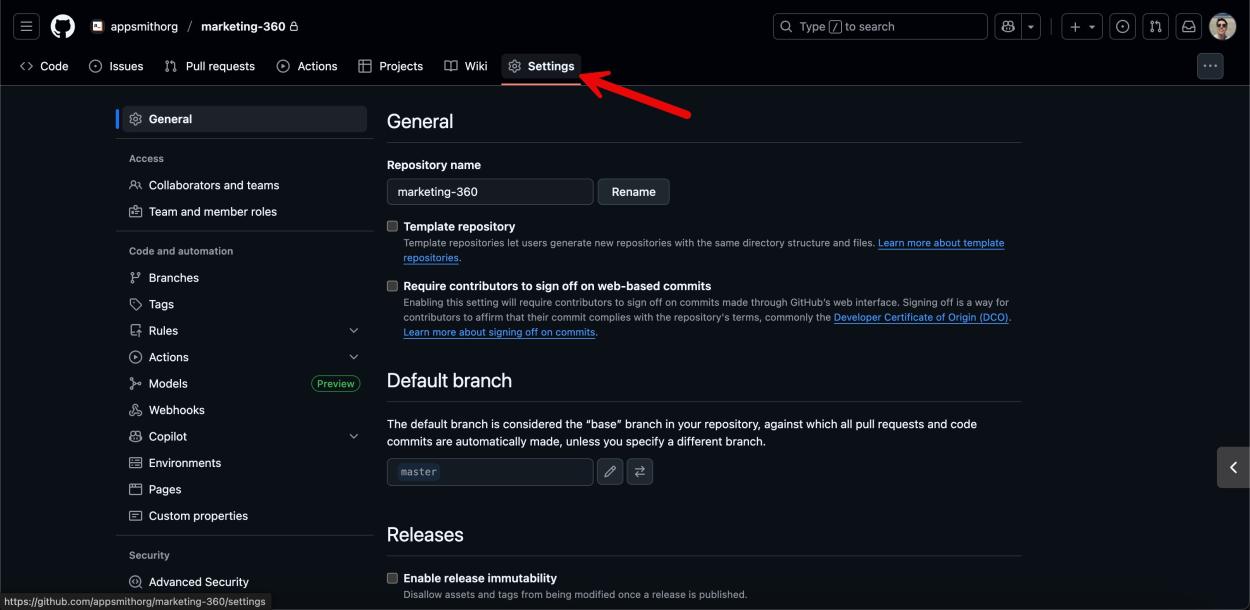
Task: Open Pull requests via the top-right icon
Action: click(x=1155, y=26)
